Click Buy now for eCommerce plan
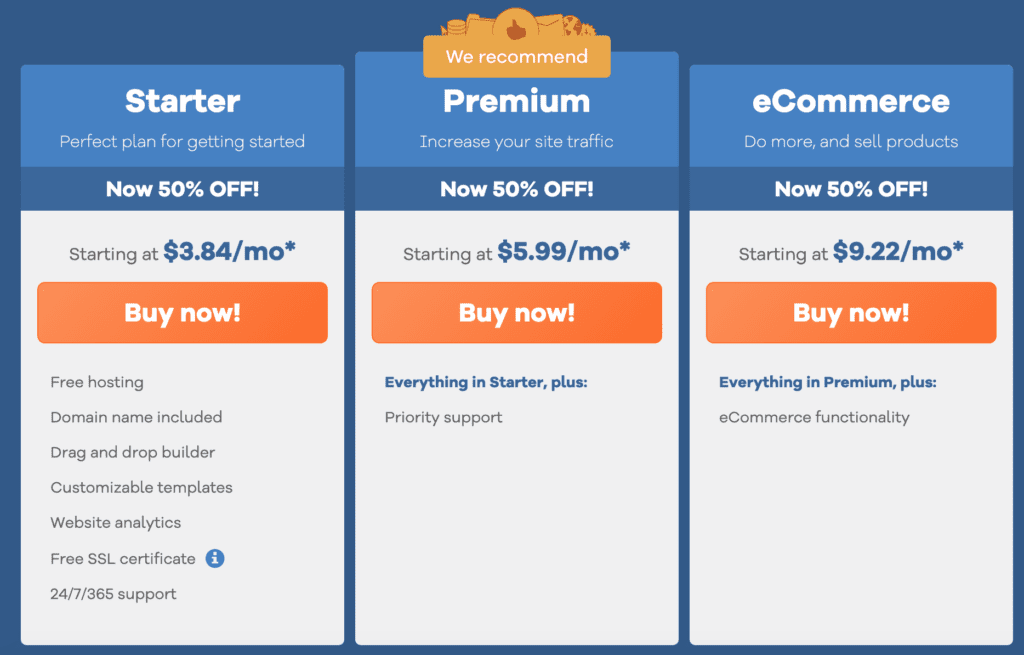This screenshot has width=1024, height=655. (x=851, y=312)
